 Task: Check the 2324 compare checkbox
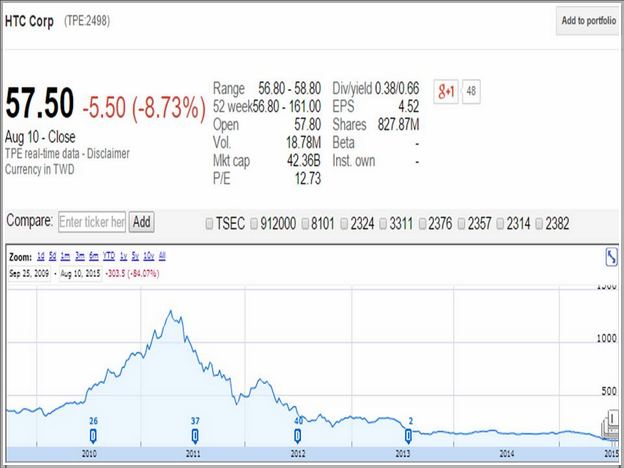pos(344,224)
